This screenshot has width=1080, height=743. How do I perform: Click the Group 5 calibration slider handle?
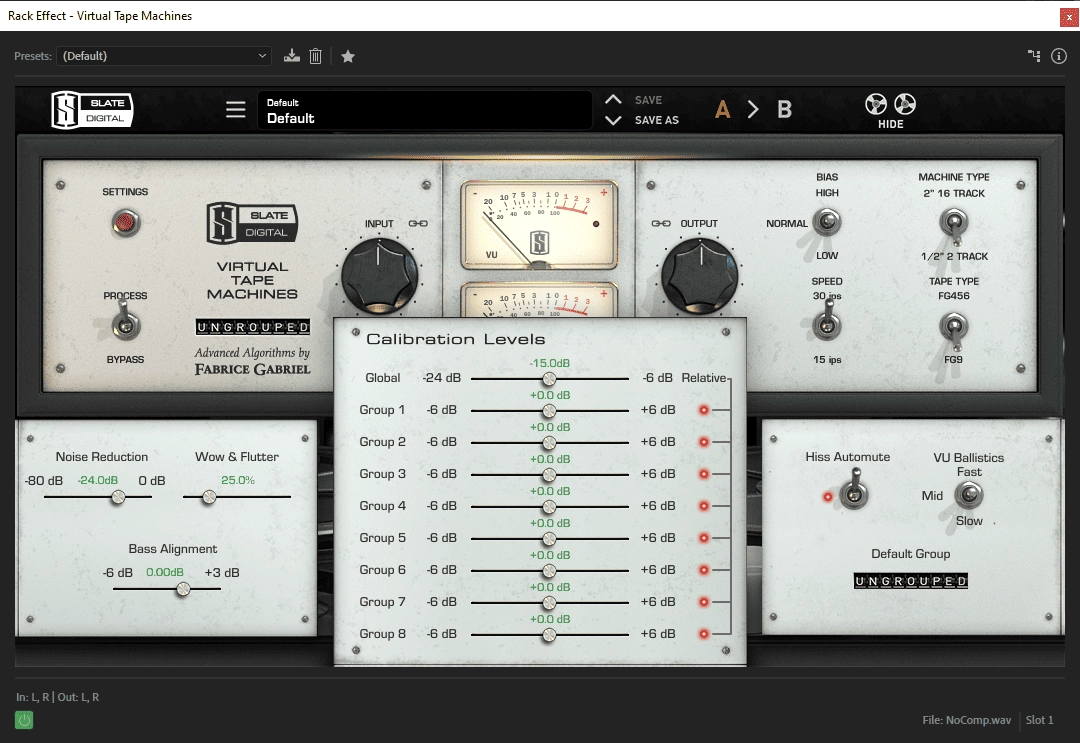(x=549, y=538)
